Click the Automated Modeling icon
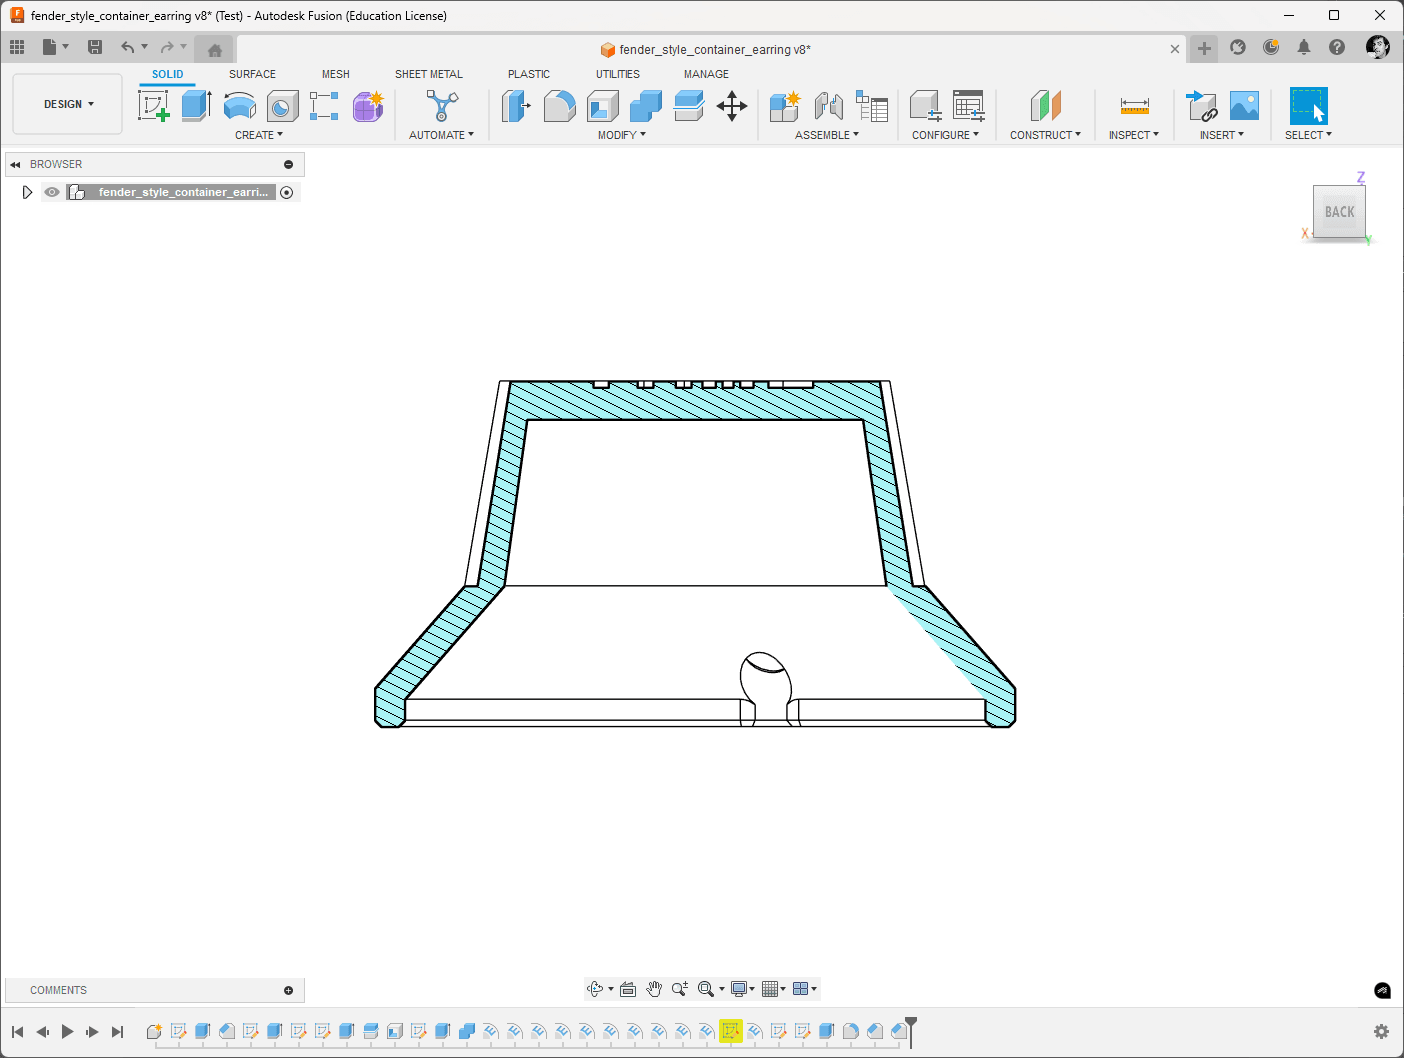Image resolution: width=1404 pixels, height=1058 pixels. [441, 105]
